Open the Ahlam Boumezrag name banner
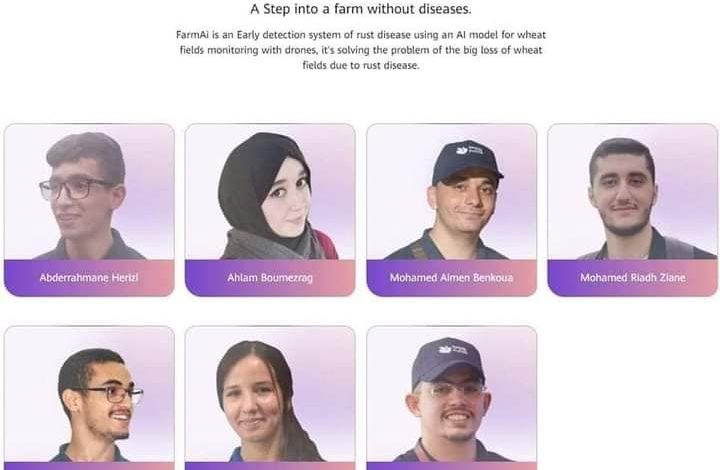Image resolution: width=720 pixels, height=470 pixels. coord(270,278)
